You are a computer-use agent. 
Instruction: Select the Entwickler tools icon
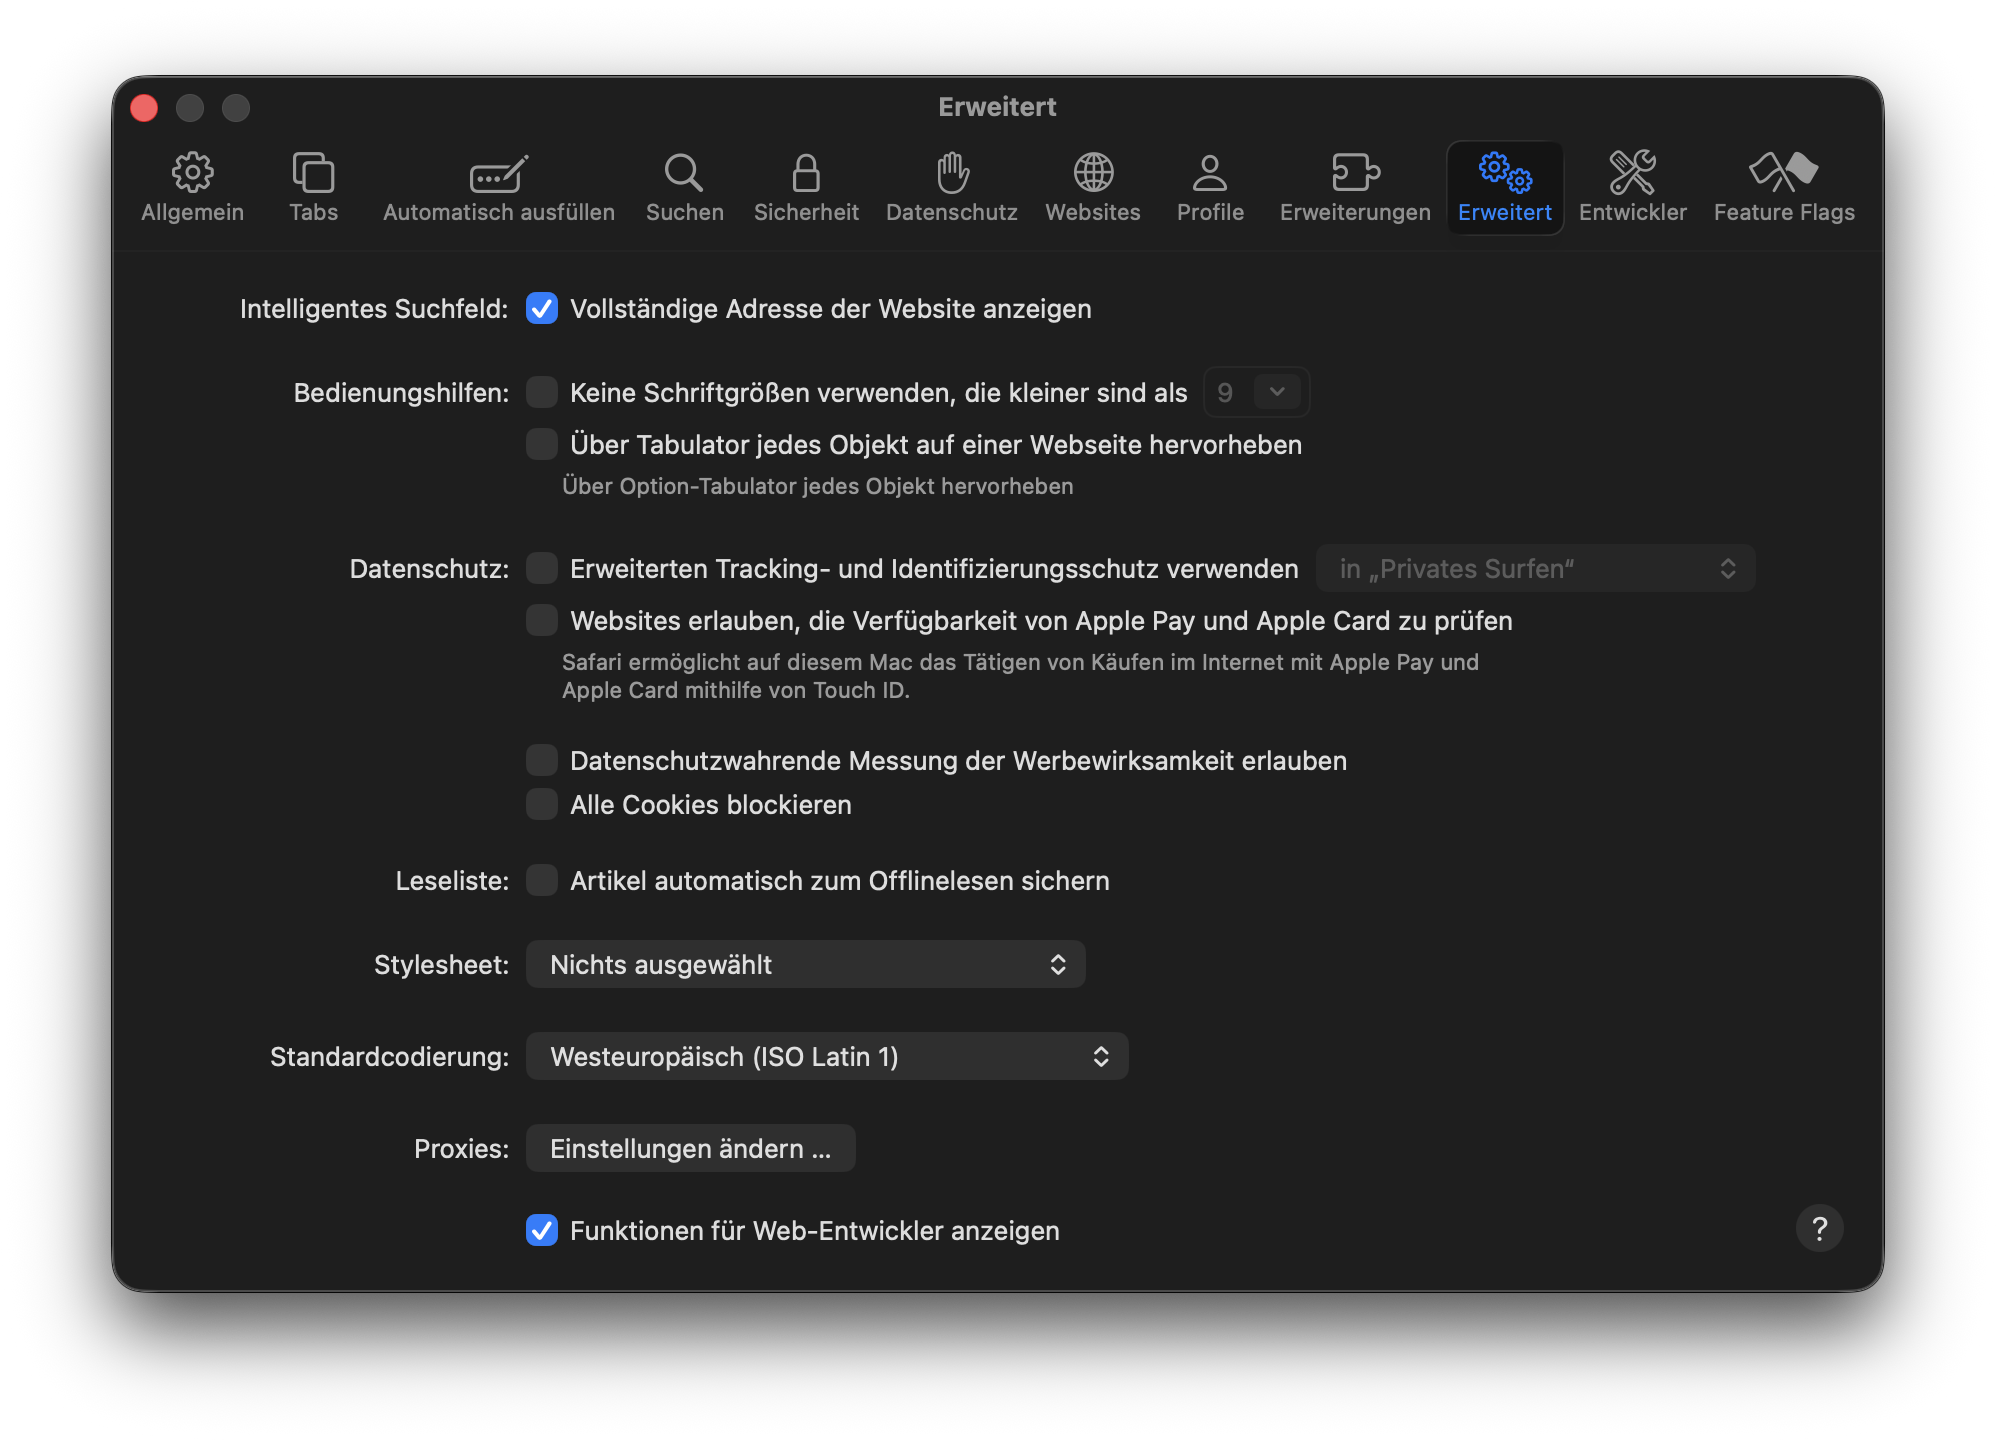point(1632,174)
